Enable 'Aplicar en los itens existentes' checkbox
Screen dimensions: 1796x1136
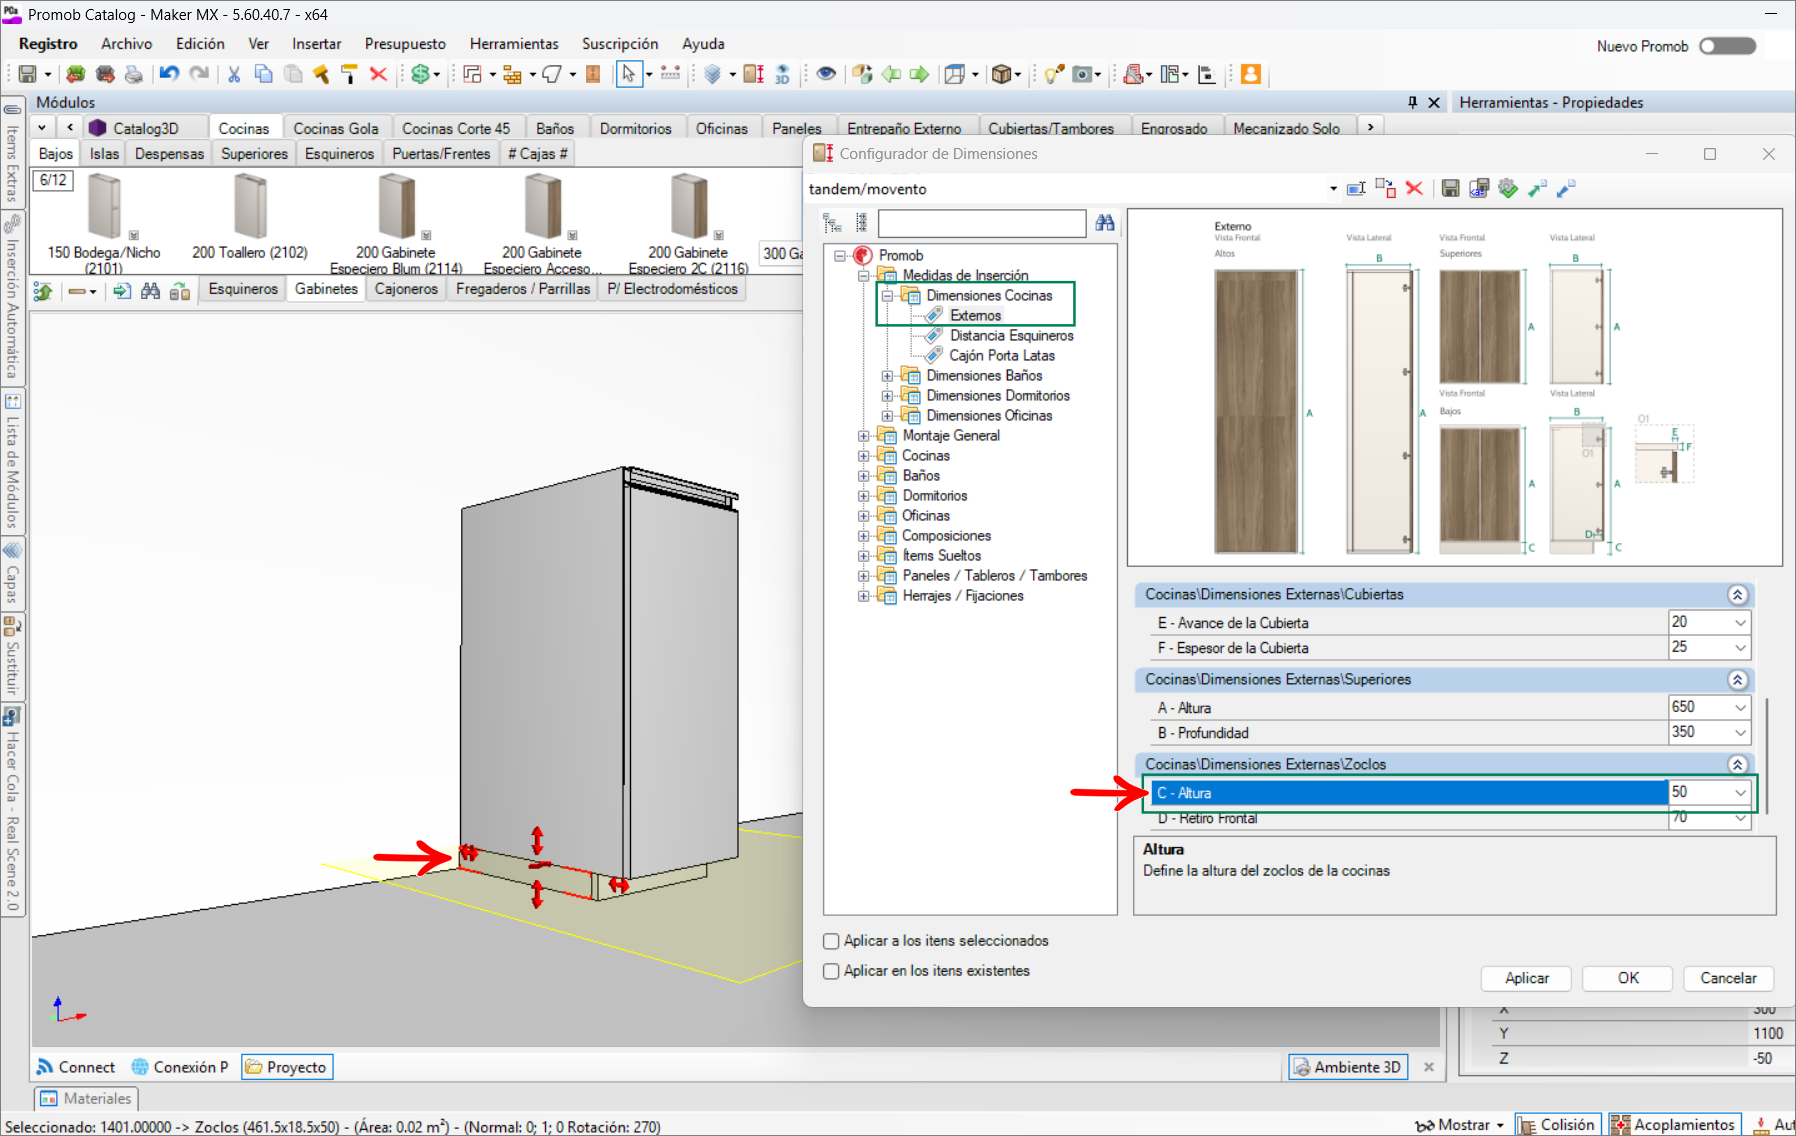click(831, 971)
